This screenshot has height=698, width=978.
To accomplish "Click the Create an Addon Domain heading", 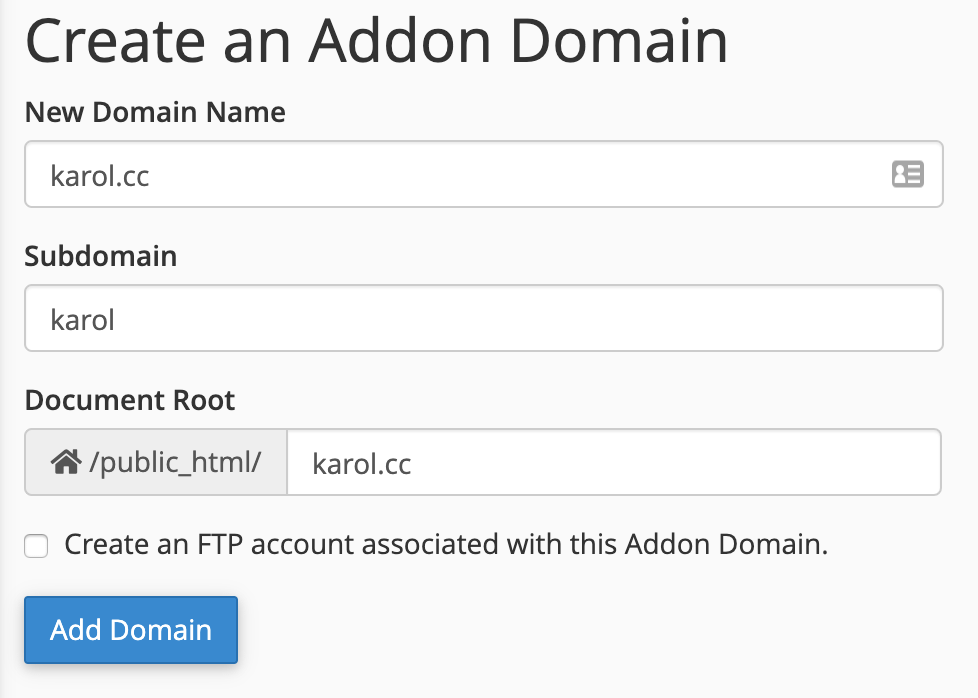I will click(377, 41).
